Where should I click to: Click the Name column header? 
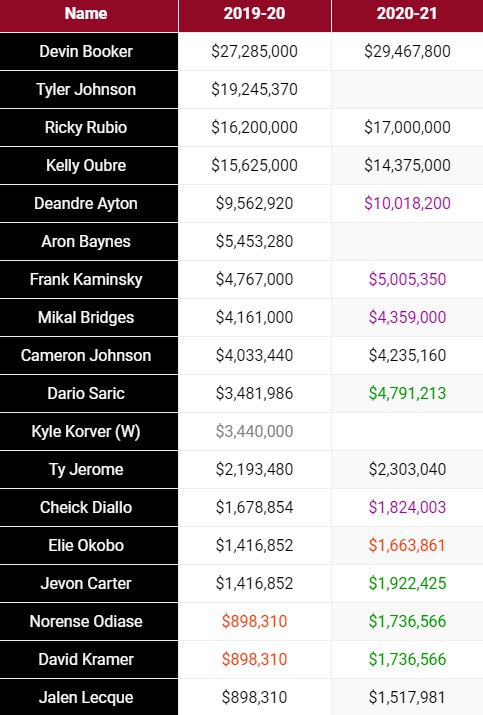(86, 14)
